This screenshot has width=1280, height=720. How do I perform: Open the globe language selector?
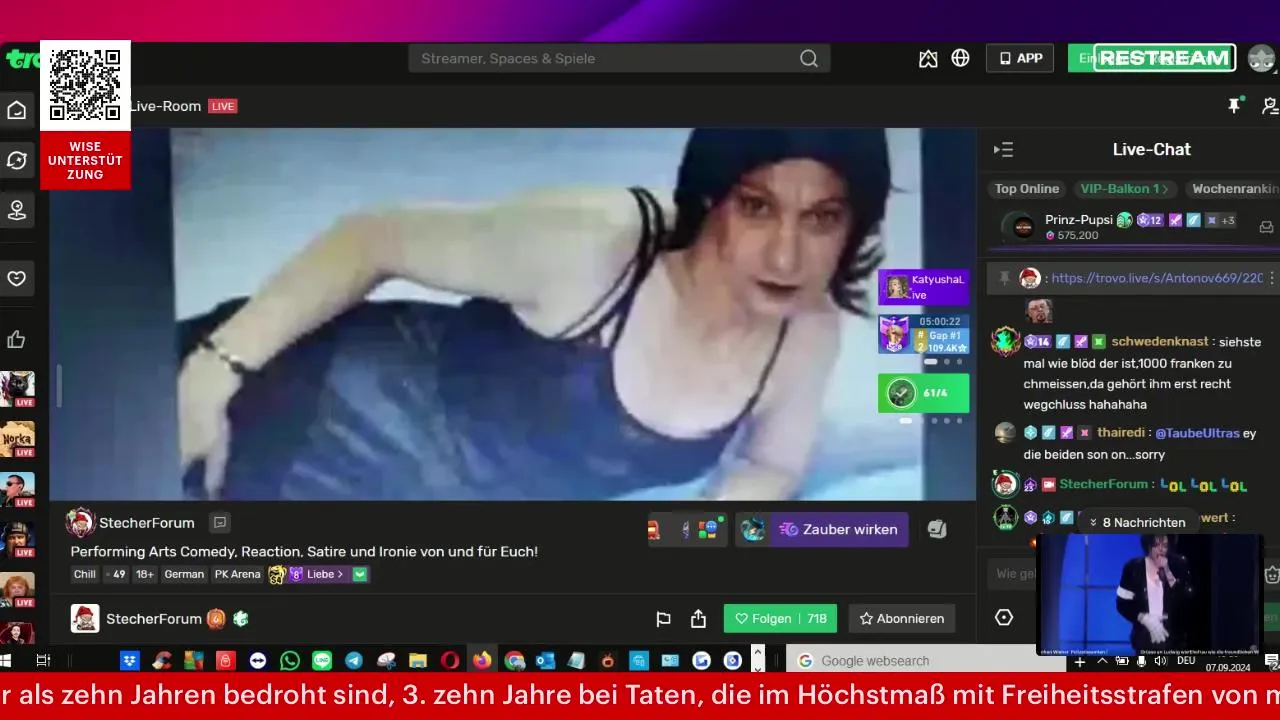(x=960, y=58)
